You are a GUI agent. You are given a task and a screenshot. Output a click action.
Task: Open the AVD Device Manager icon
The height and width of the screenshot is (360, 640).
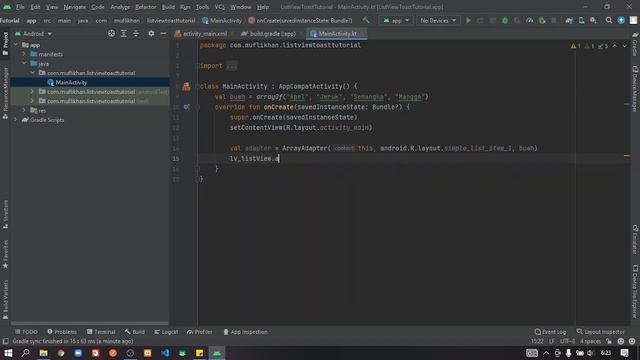[x=581, y=20]
